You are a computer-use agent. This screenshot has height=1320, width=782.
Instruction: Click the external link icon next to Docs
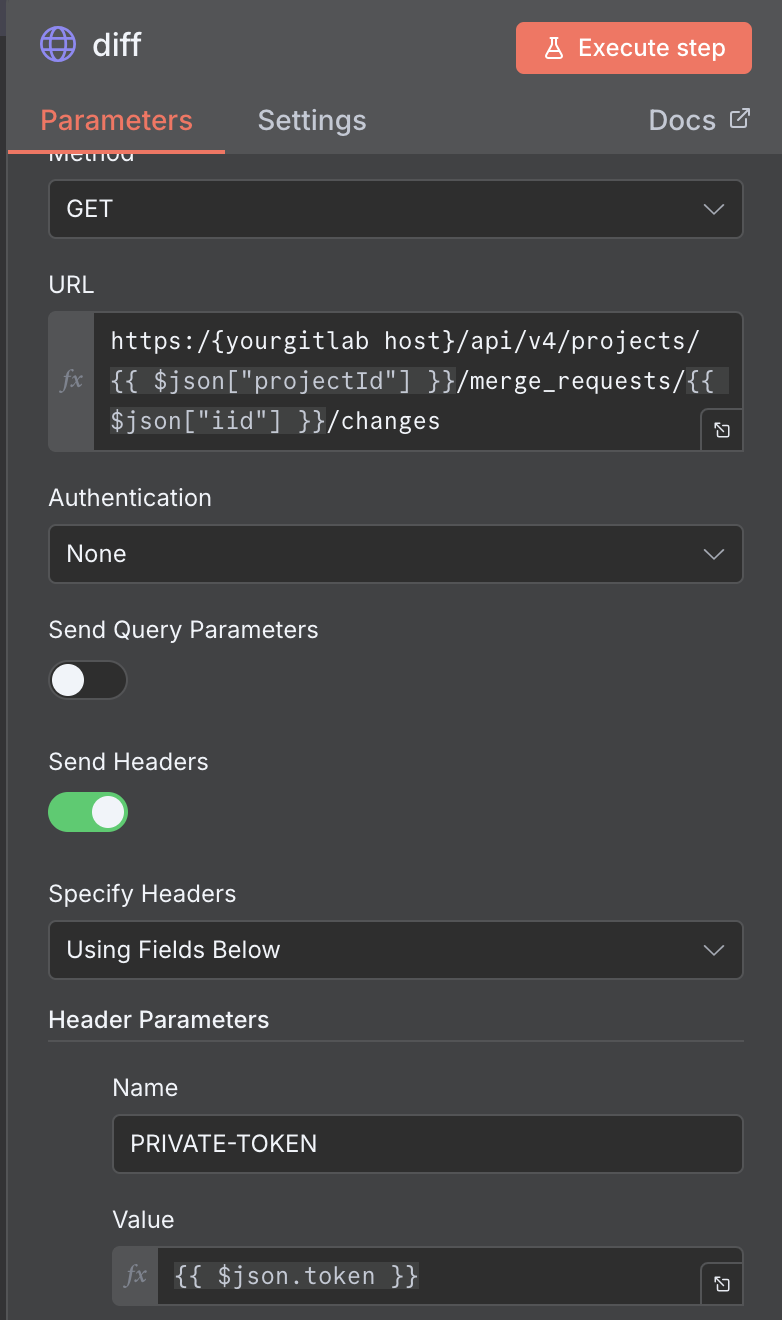(739, 119)
